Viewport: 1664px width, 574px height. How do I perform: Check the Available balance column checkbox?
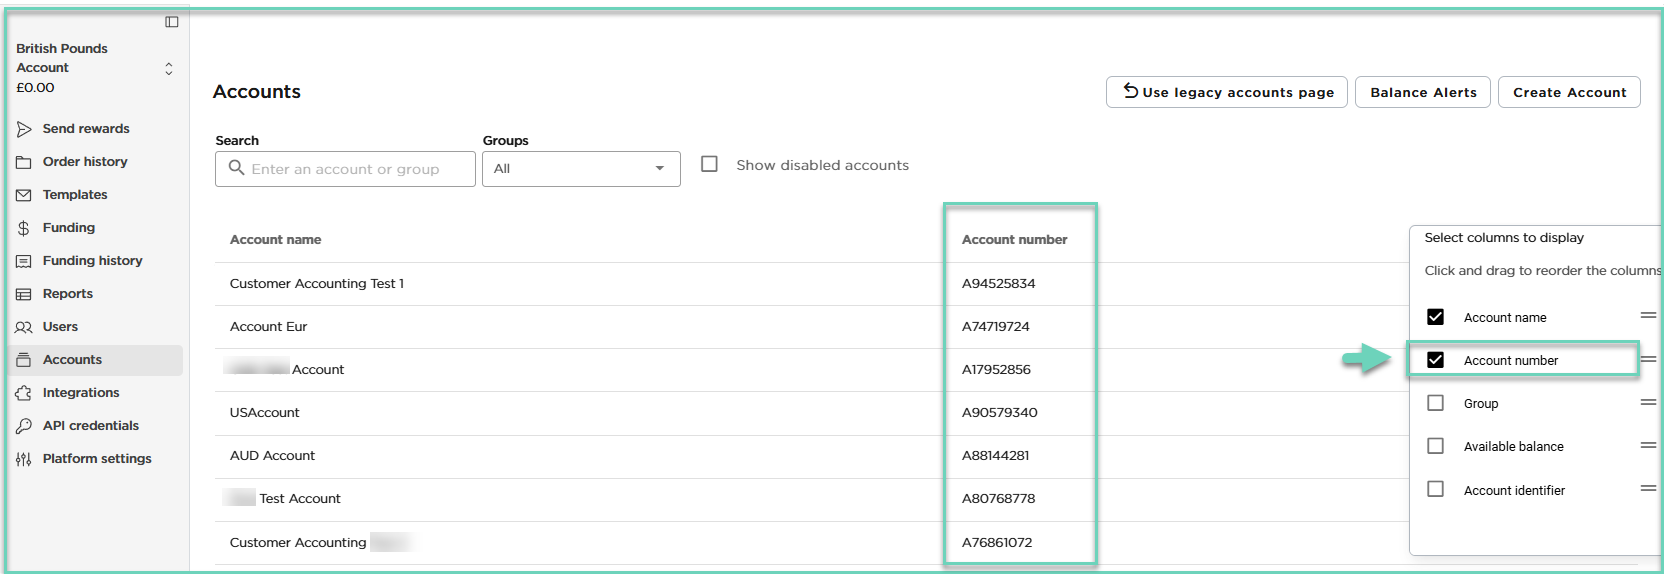coord(1435,446)
